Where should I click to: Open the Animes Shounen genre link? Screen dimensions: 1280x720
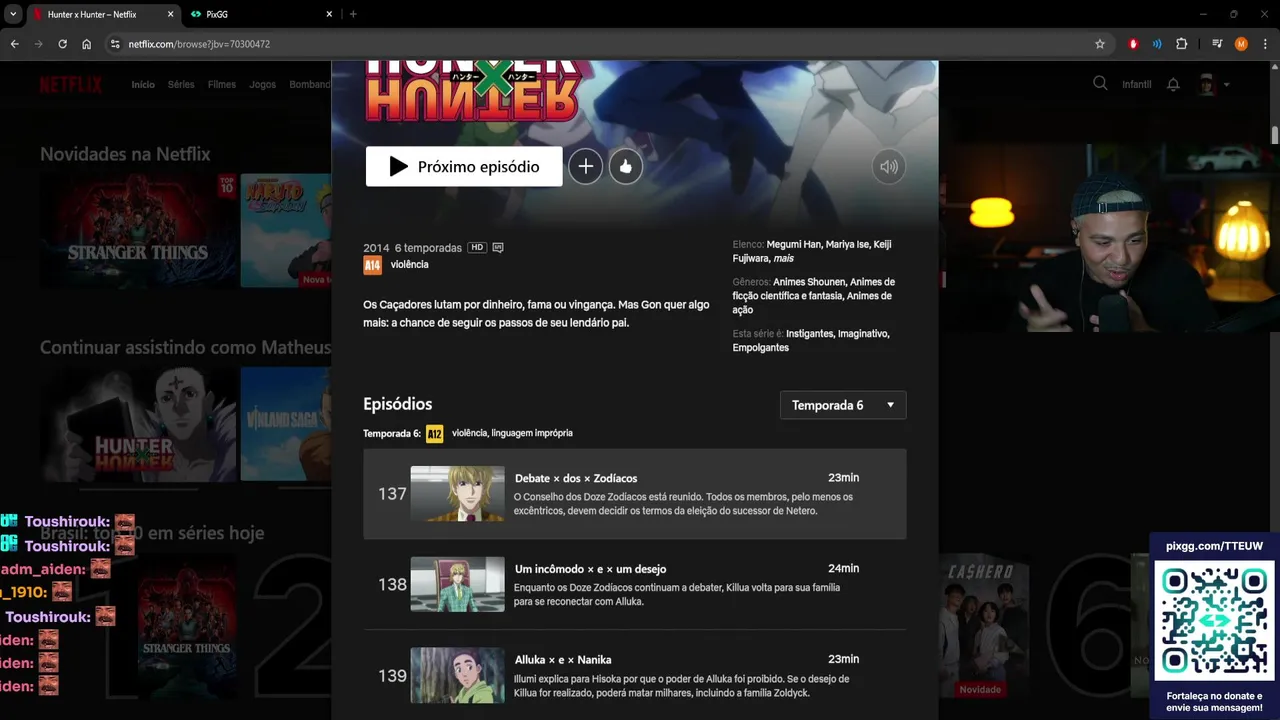pos(811,282)
